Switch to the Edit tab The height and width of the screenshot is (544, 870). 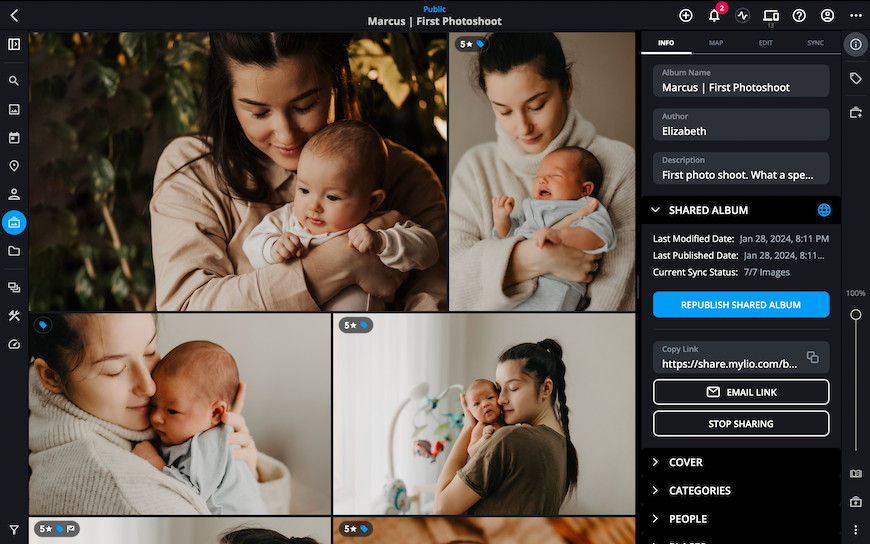click(766, 43)
